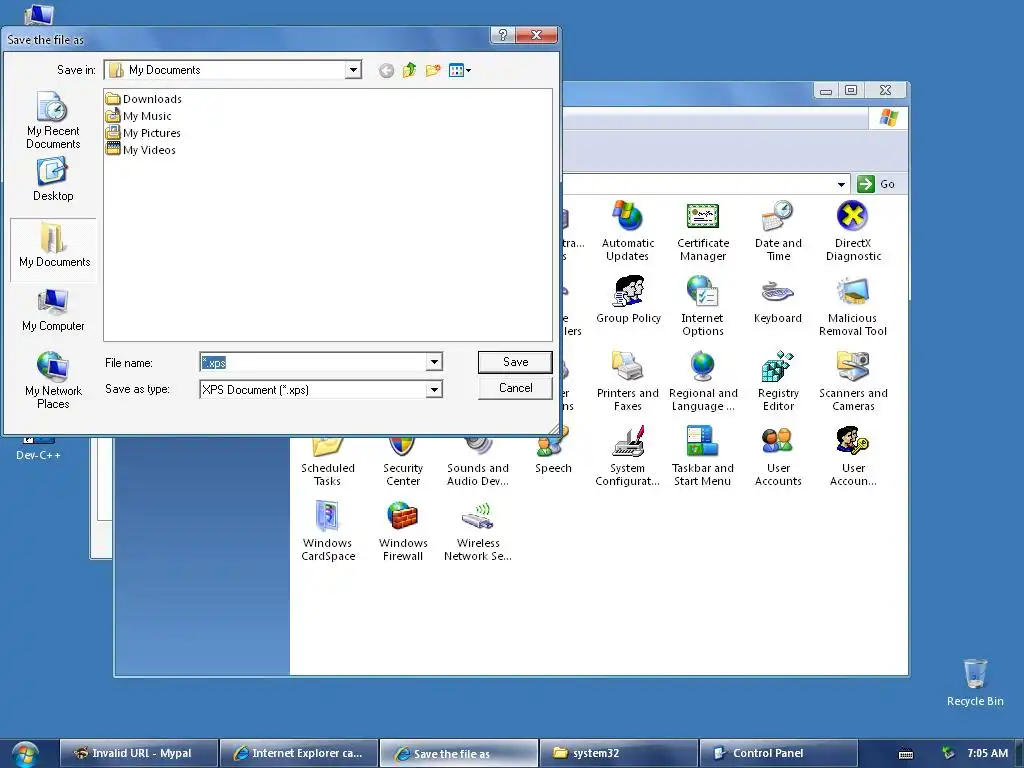Image resolution: width=1024 pixels, height=768 pixels.
Task: Switch to Invalid URL - Mypal taskbar item
Action: [x=138, y=753]
